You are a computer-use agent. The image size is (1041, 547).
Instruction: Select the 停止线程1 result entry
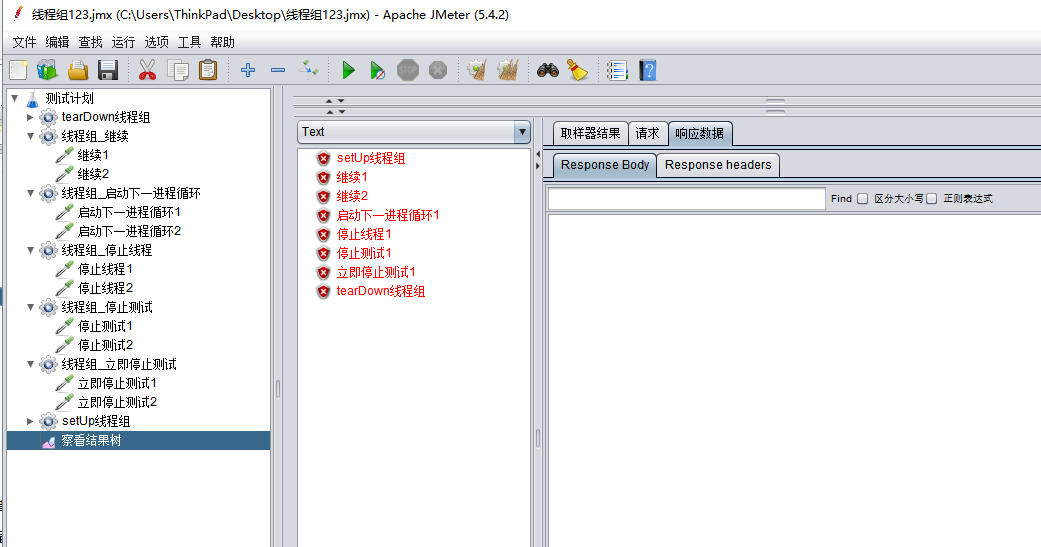point(364,234)
